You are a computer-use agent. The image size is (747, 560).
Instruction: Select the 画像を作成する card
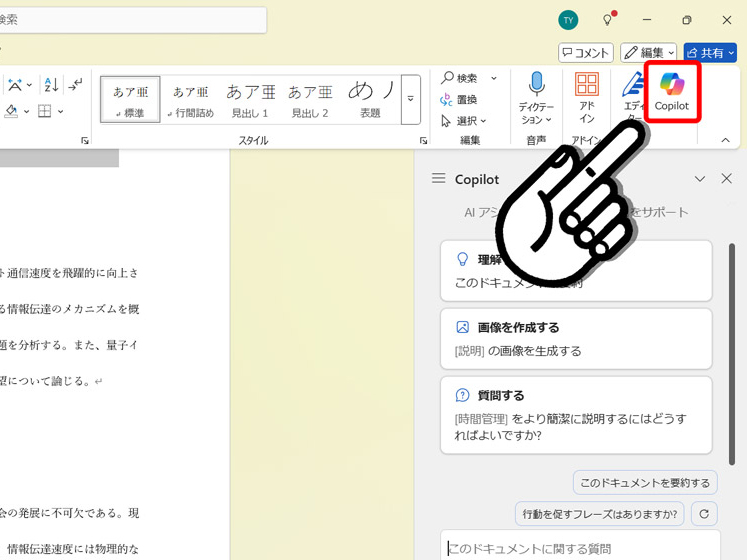coord(576,339)
